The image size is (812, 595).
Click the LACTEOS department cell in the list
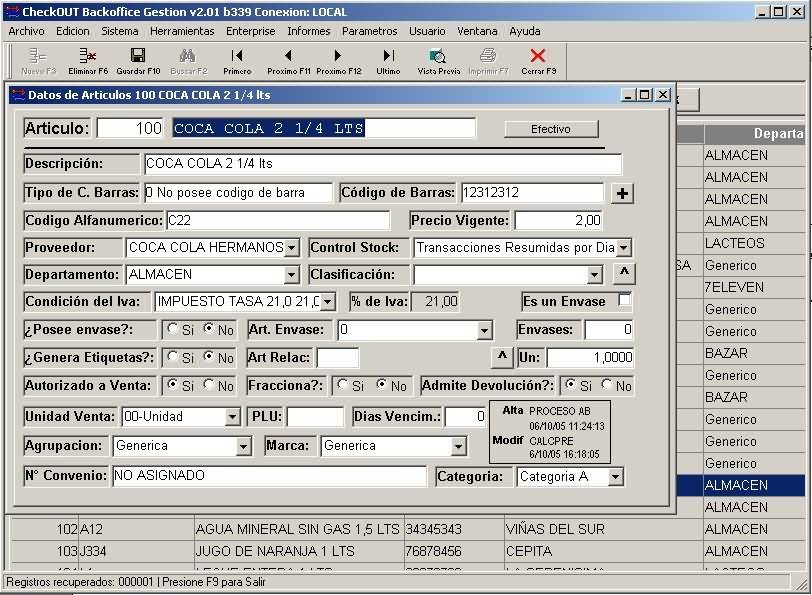click(x=754, y=243)
